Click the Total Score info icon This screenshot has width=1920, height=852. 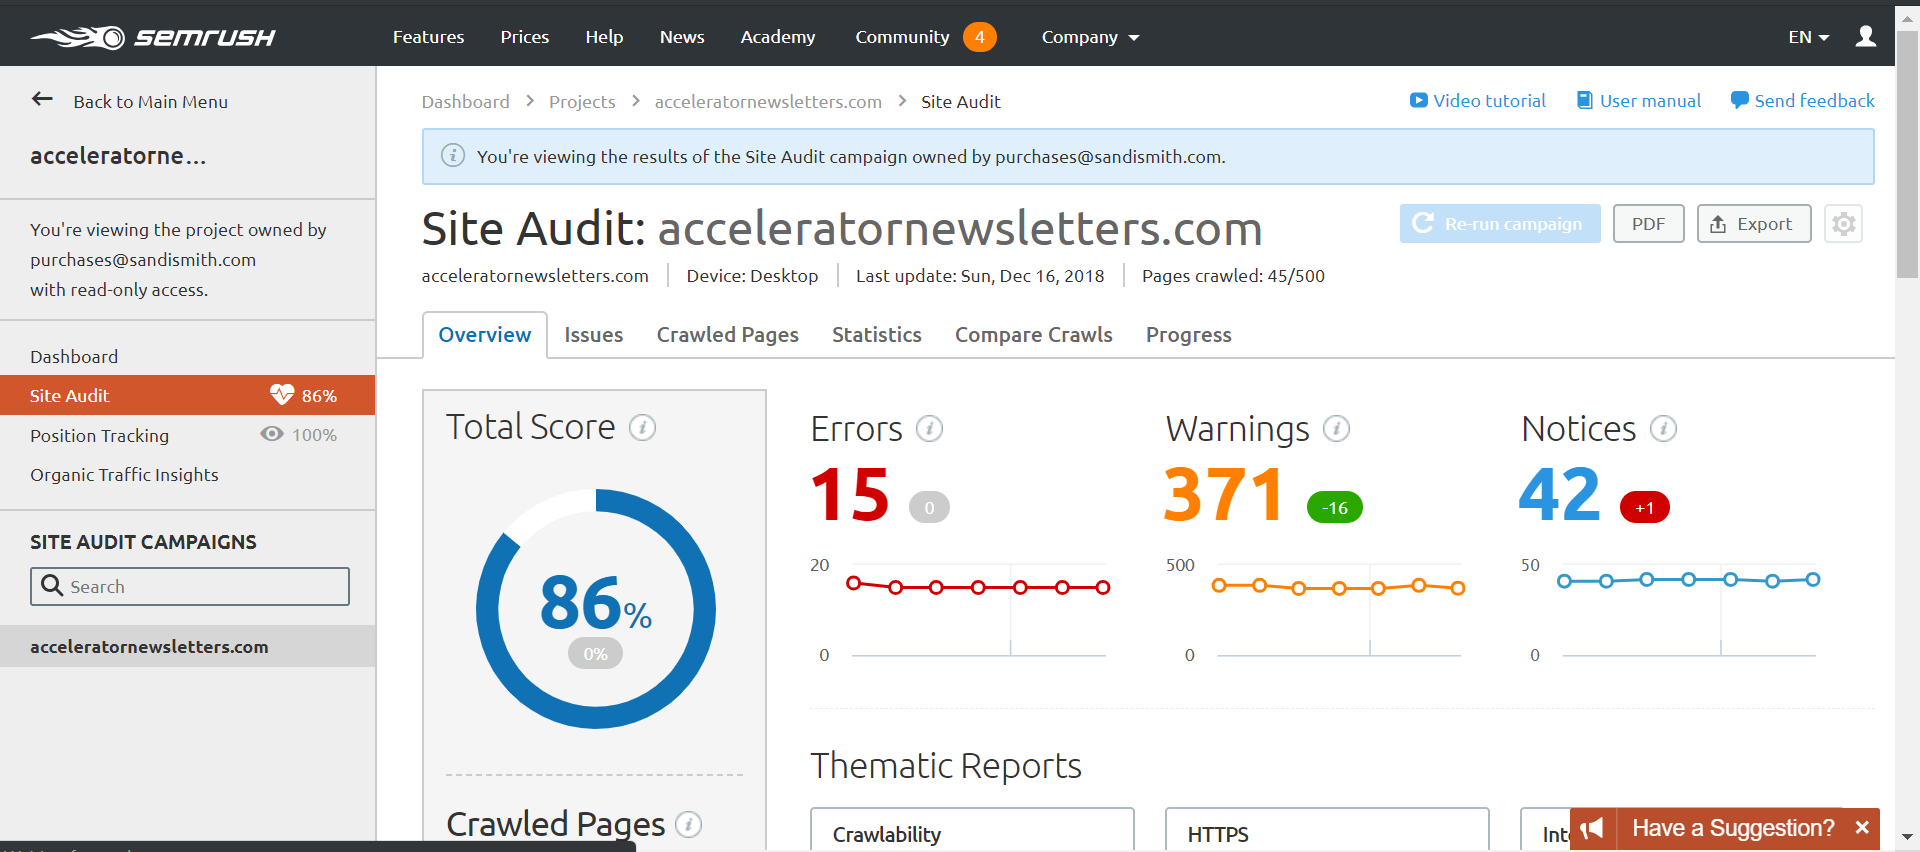coord(643,428)
